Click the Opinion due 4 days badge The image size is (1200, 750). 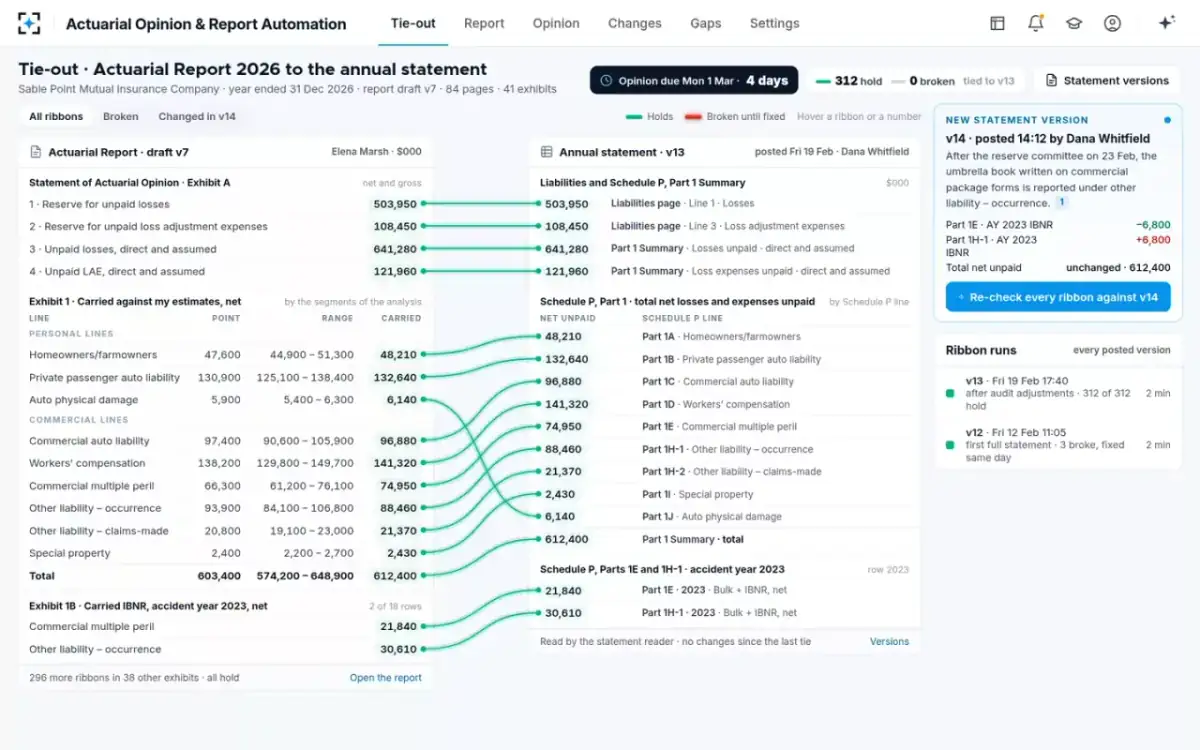click(x=694, y=81)
